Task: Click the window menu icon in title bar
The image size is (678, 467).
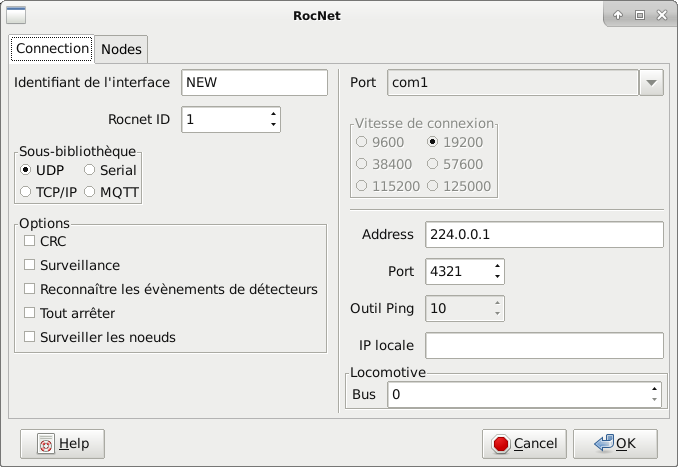Action: pos(17,15)
